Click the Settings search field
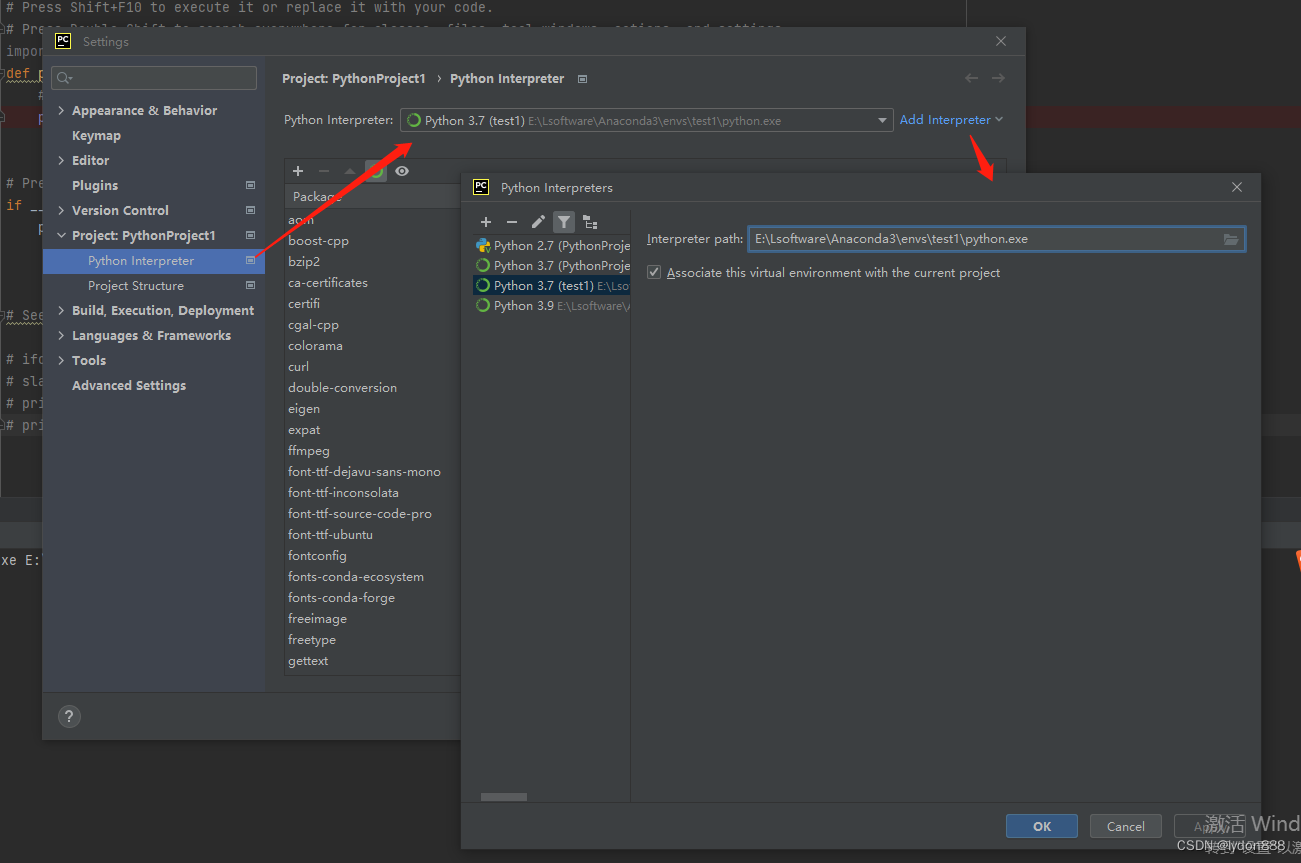This screenshot has width=1301, height=863. click(154, 78)
